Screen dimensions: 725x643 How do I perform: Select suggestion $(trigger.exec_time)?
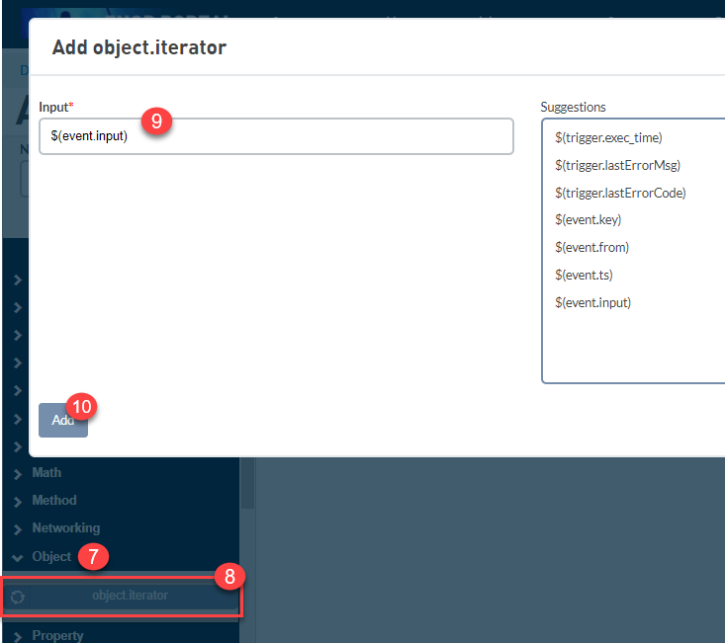tap(608, 137)
